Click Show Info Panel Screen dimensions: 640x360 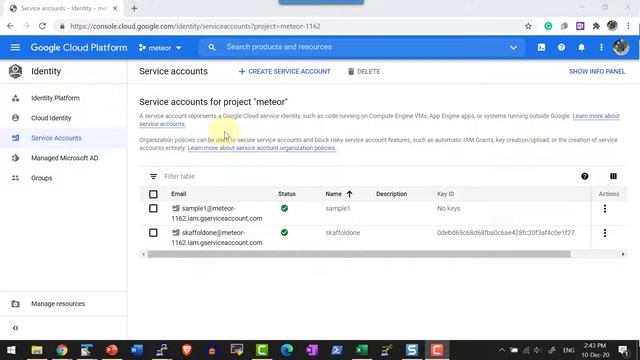click(x=597, y=71)
